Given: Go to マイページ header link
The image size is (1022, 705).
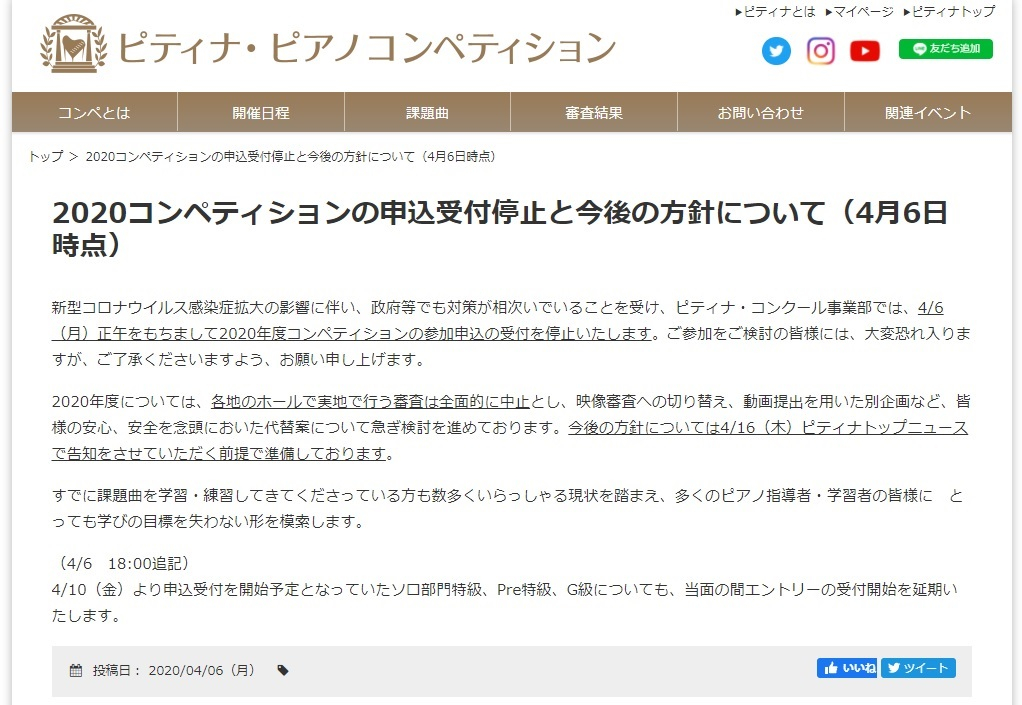Looking at the screenshot, I should [x=859, y=12].
